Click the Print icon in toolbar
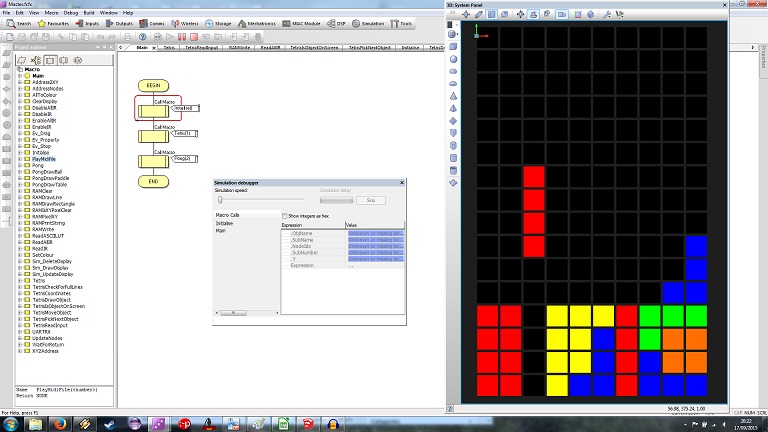Viewport: 768px width, 432px height. click(x=127, y=37)
